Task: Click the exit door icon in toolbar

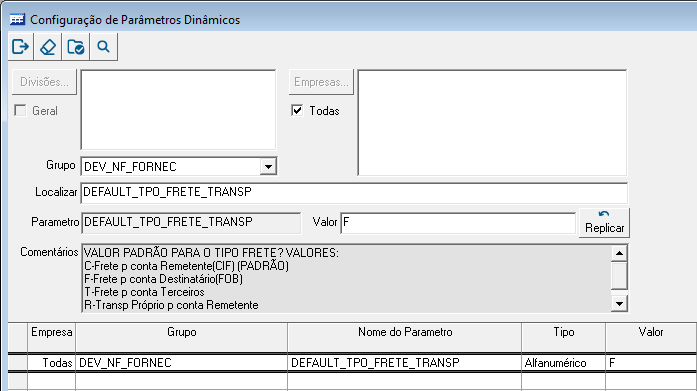Action: 20,47
